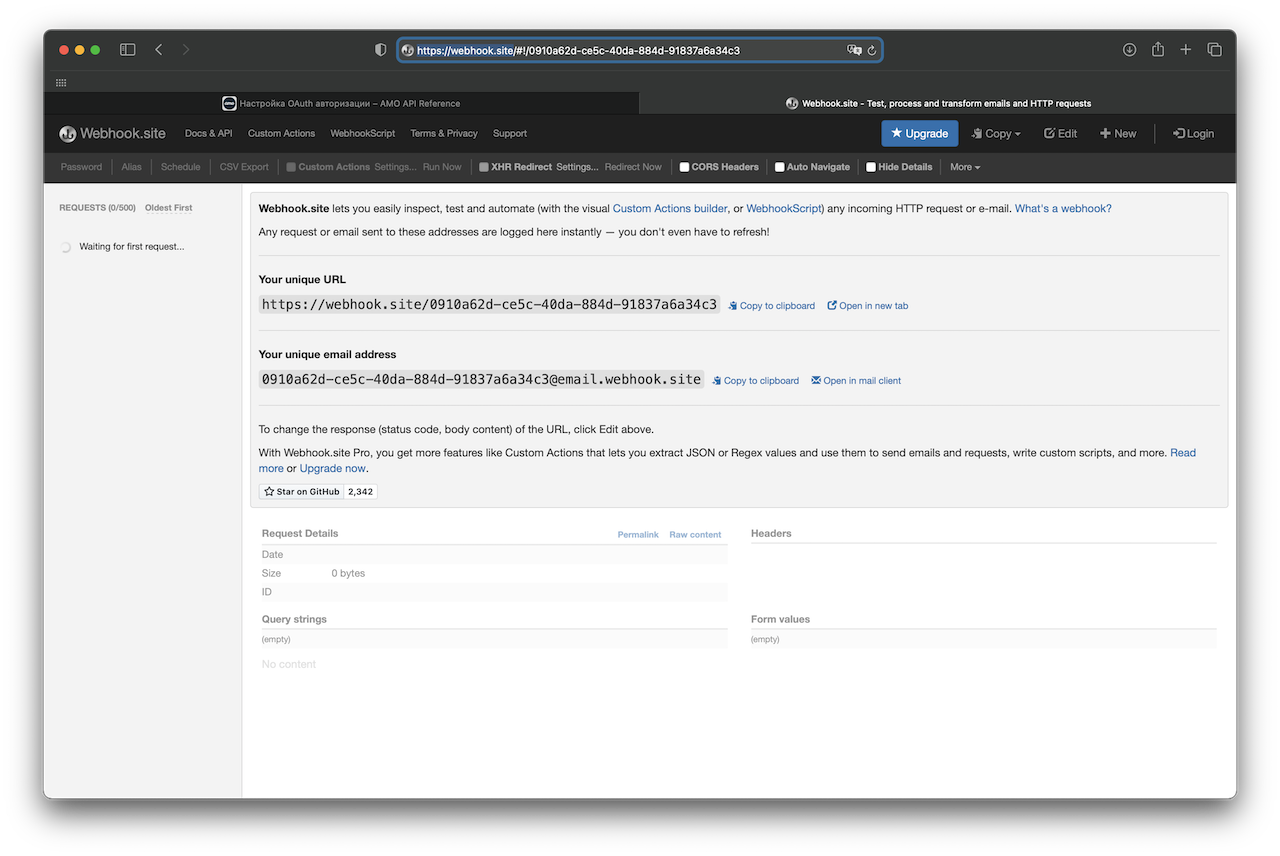Toggle the Auto Navigate checkbox
The width and height of the screenshot is (1280, 856).
pyautogui.click(x=780, y=167)
